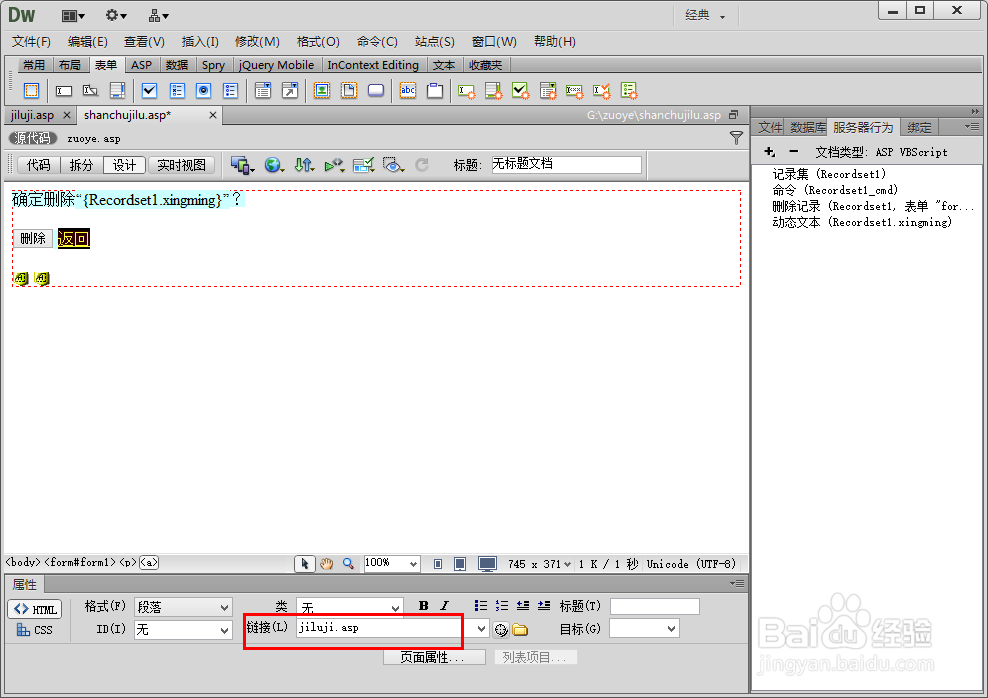Click the related files filter funnel icon

(x=736, y=138)
